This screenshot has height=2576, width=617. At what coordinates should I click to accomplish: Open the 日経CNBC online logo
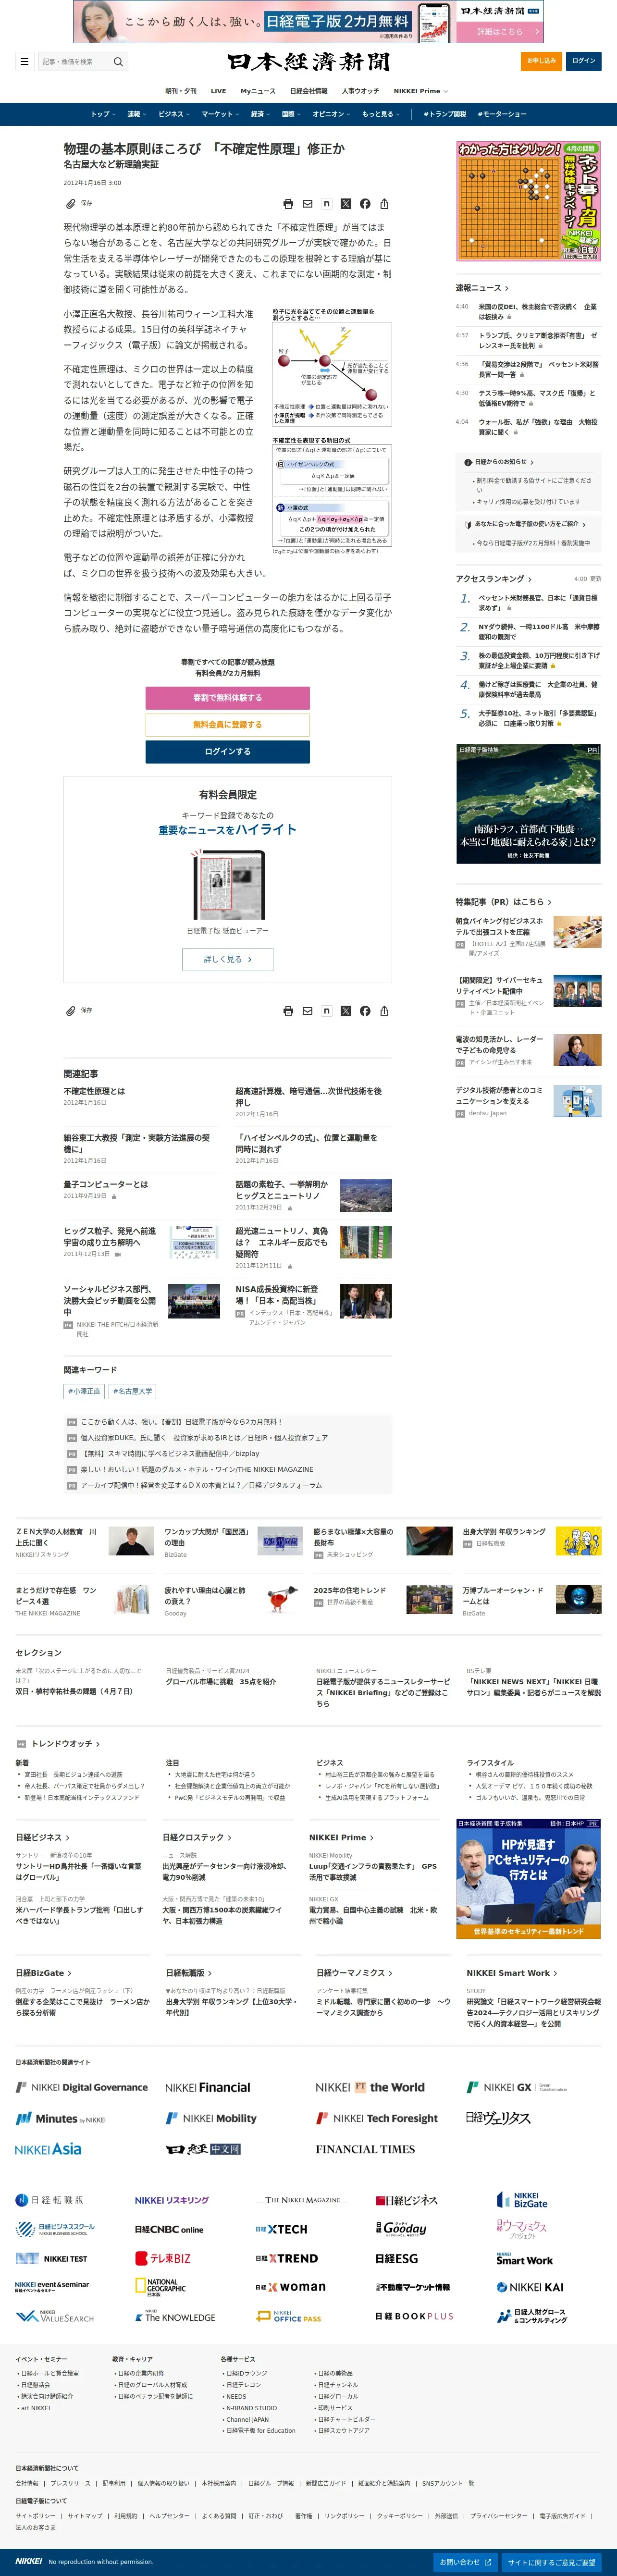point(169,2229)
